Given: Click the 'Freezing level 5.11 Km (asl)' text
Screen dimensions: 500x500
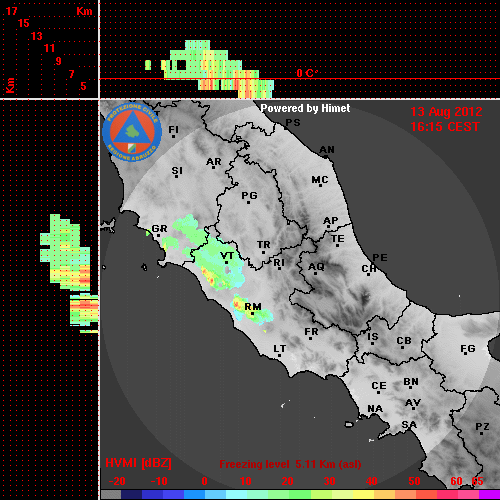Looking at the screenshot, I should point(290,464).
